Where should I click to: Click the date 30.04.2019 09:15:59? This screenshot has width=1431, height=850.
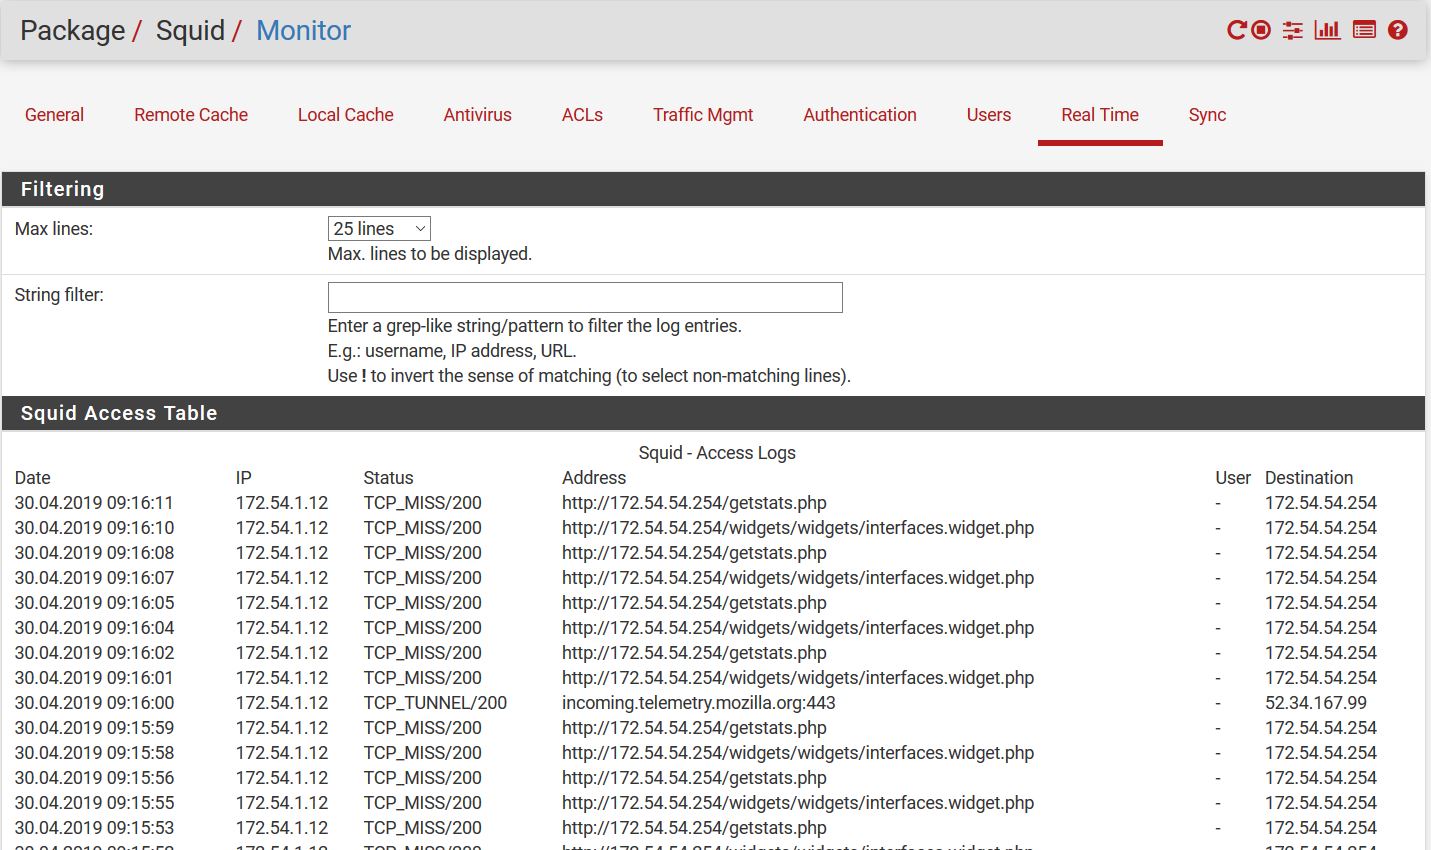94,728
